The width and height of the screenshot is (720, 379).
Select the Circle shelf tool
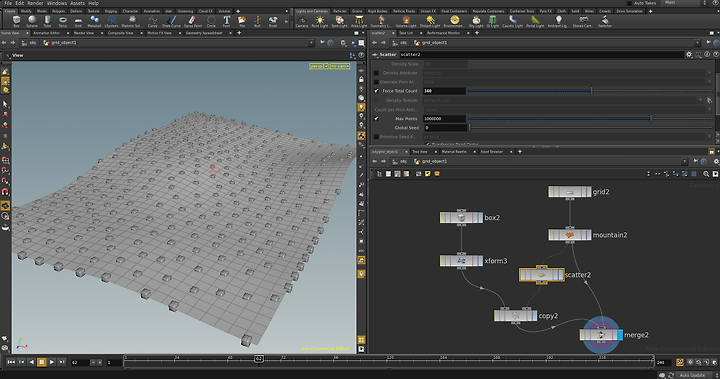click(211, 21)
